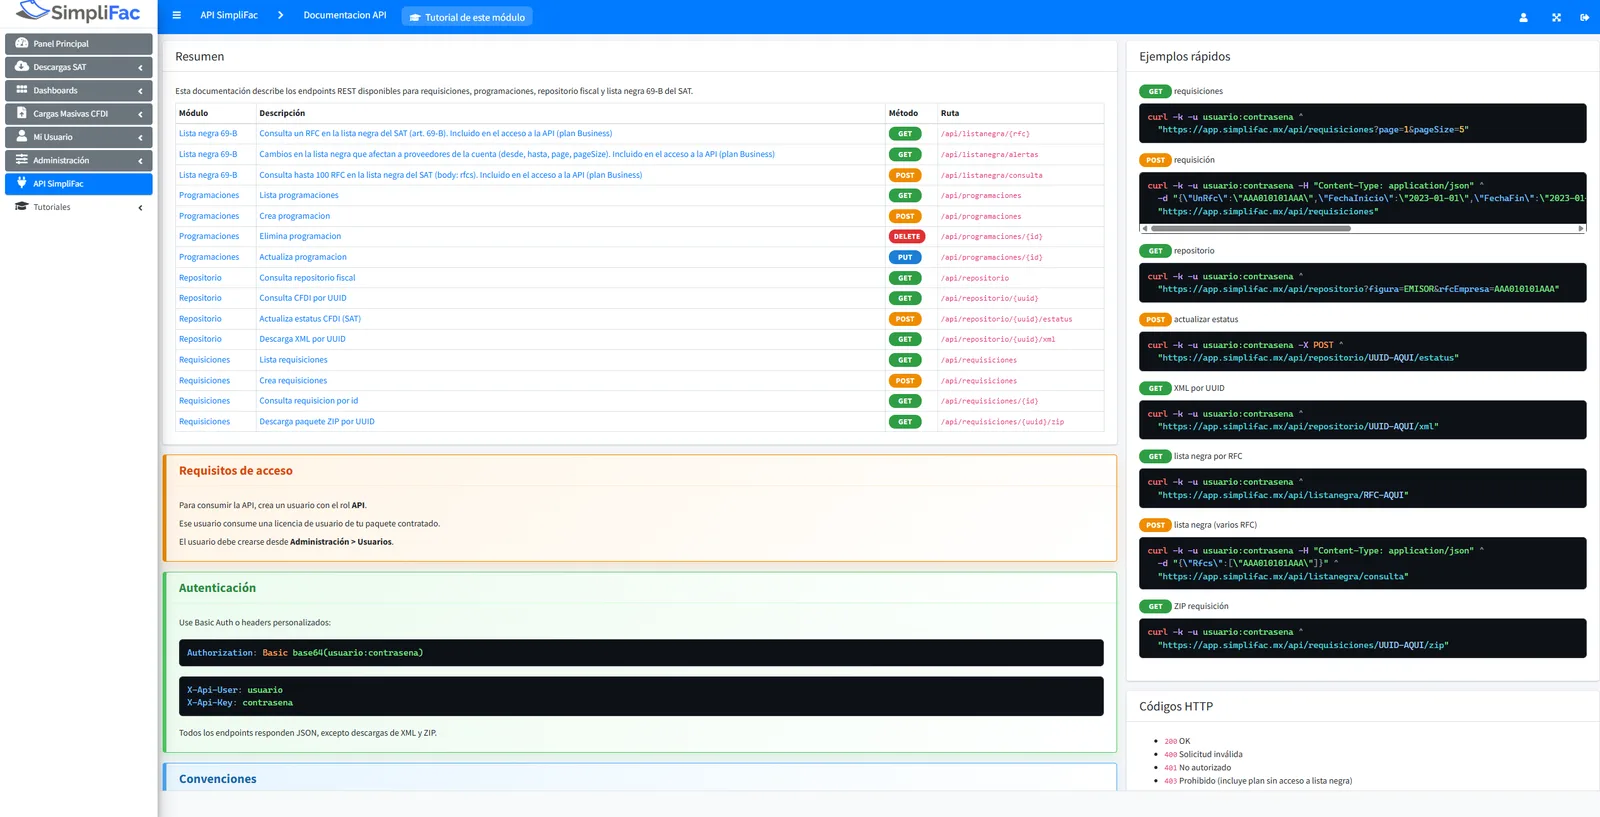Click route /api/requisiciones/{uuid}/zip

pyautogui.click(x=1002, y=422)
